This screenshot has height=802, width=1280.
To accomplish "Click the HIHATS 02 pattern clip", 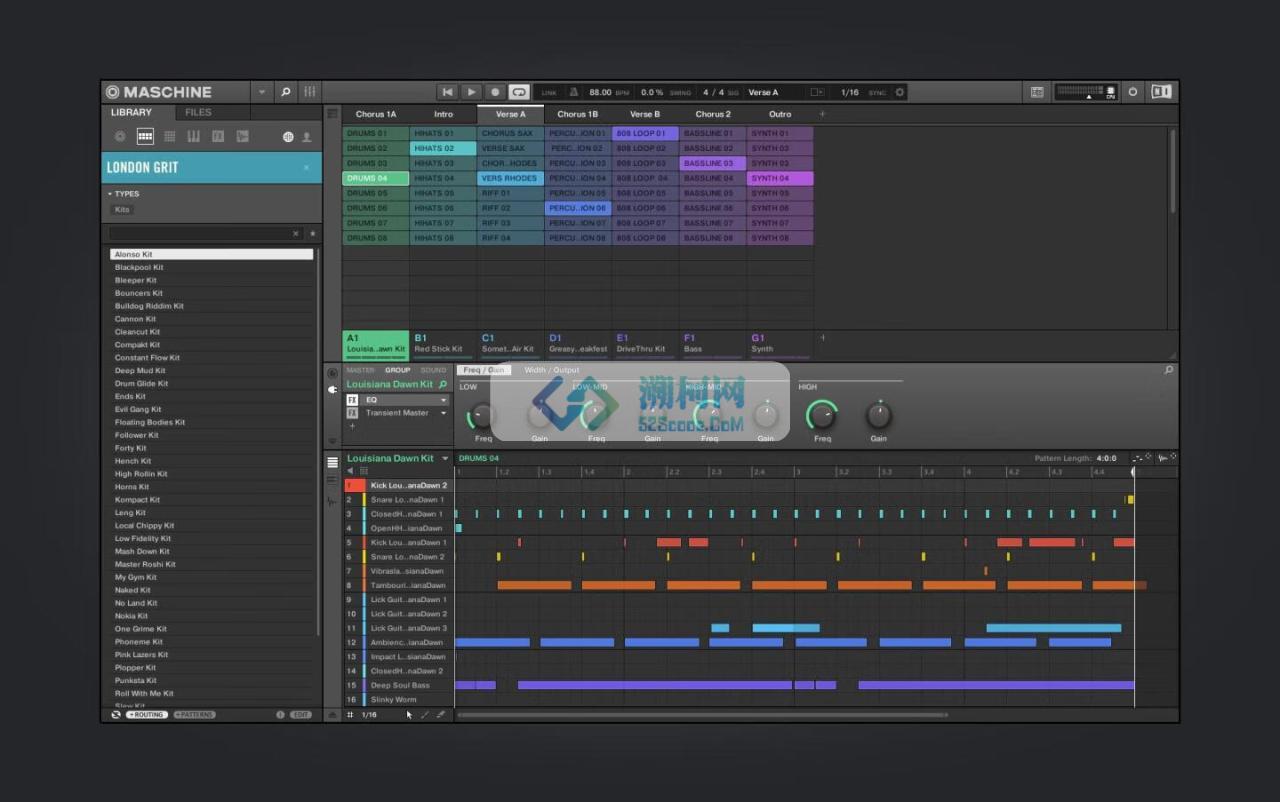I will coord(443,148).
